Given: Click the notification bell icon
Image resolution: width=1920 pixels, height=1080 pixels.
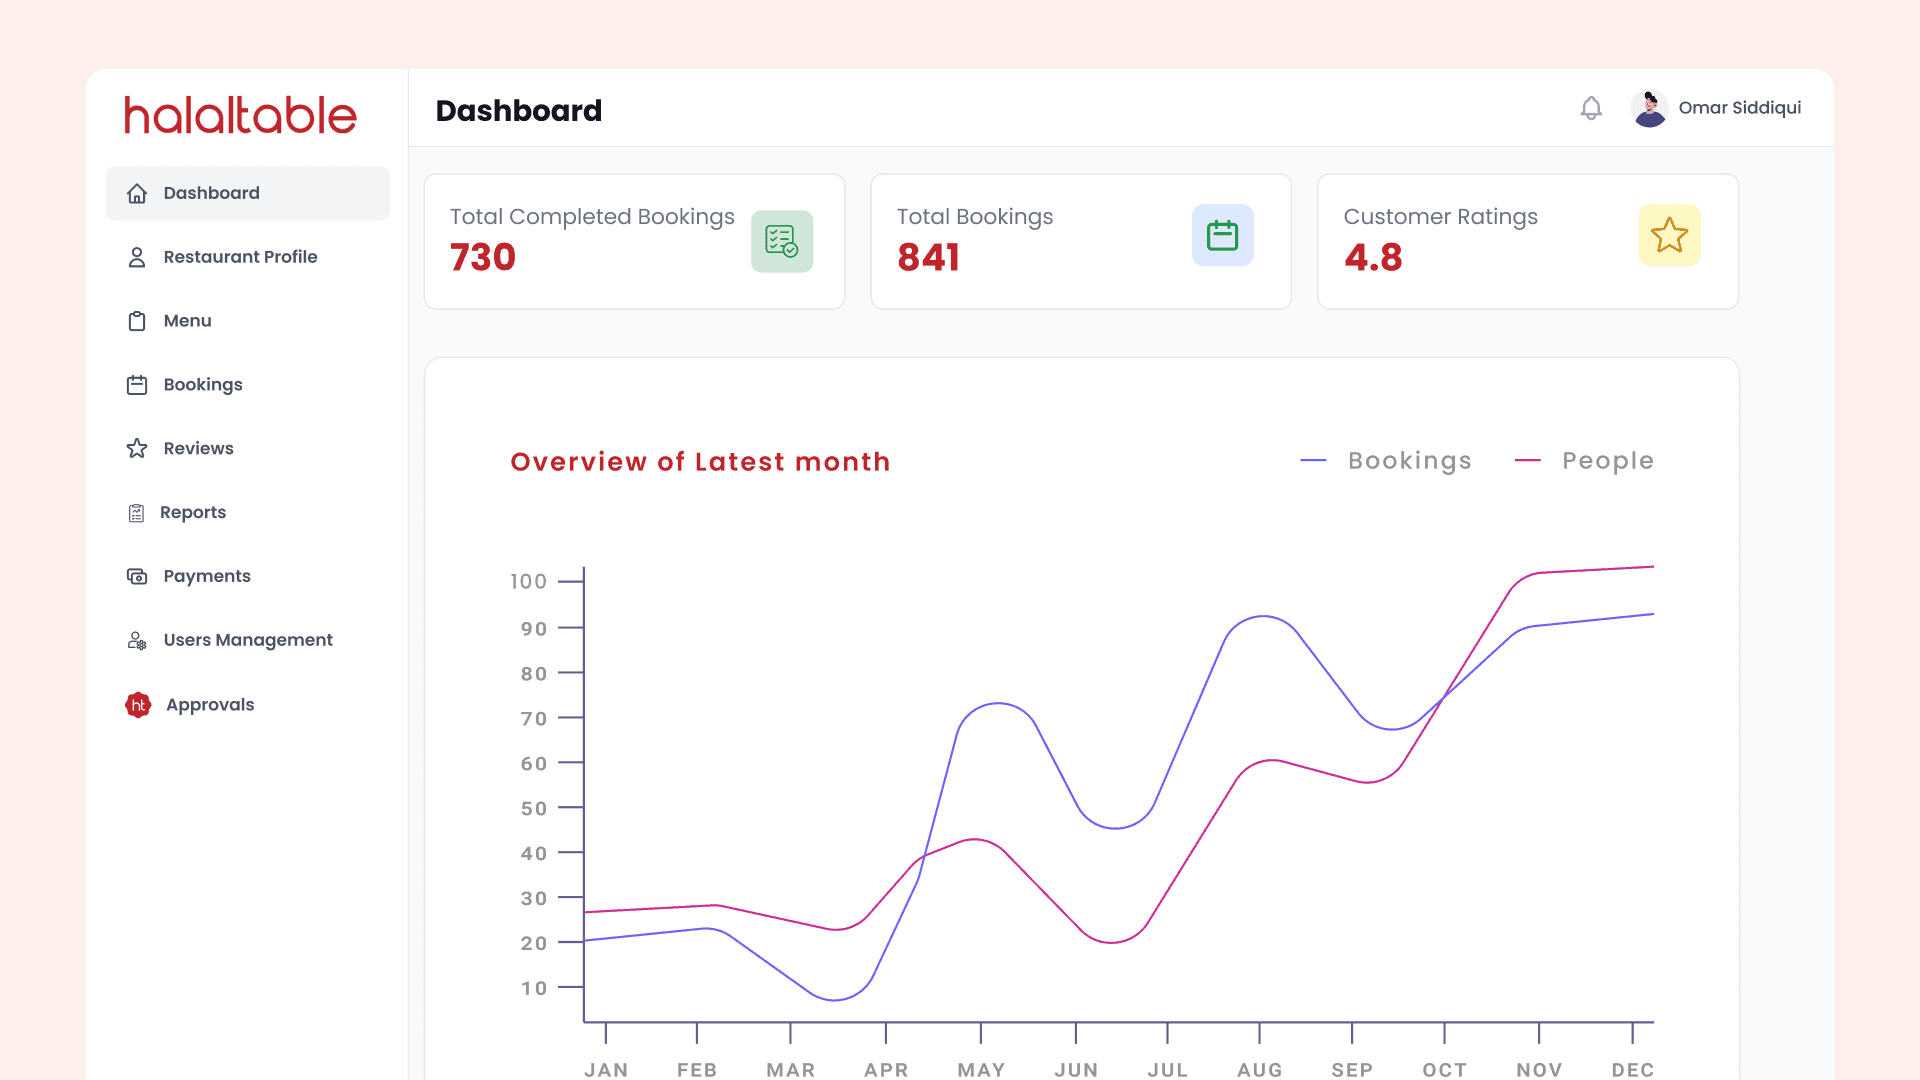Looking at the screenshot, I should [x=1591, y=108].
